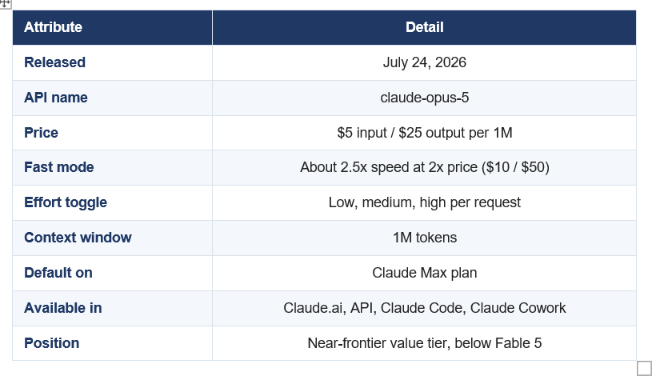Click the table resize handle square
Image resolution: width=660 pixels, height=385 pixels.
[x=644, y=368]
